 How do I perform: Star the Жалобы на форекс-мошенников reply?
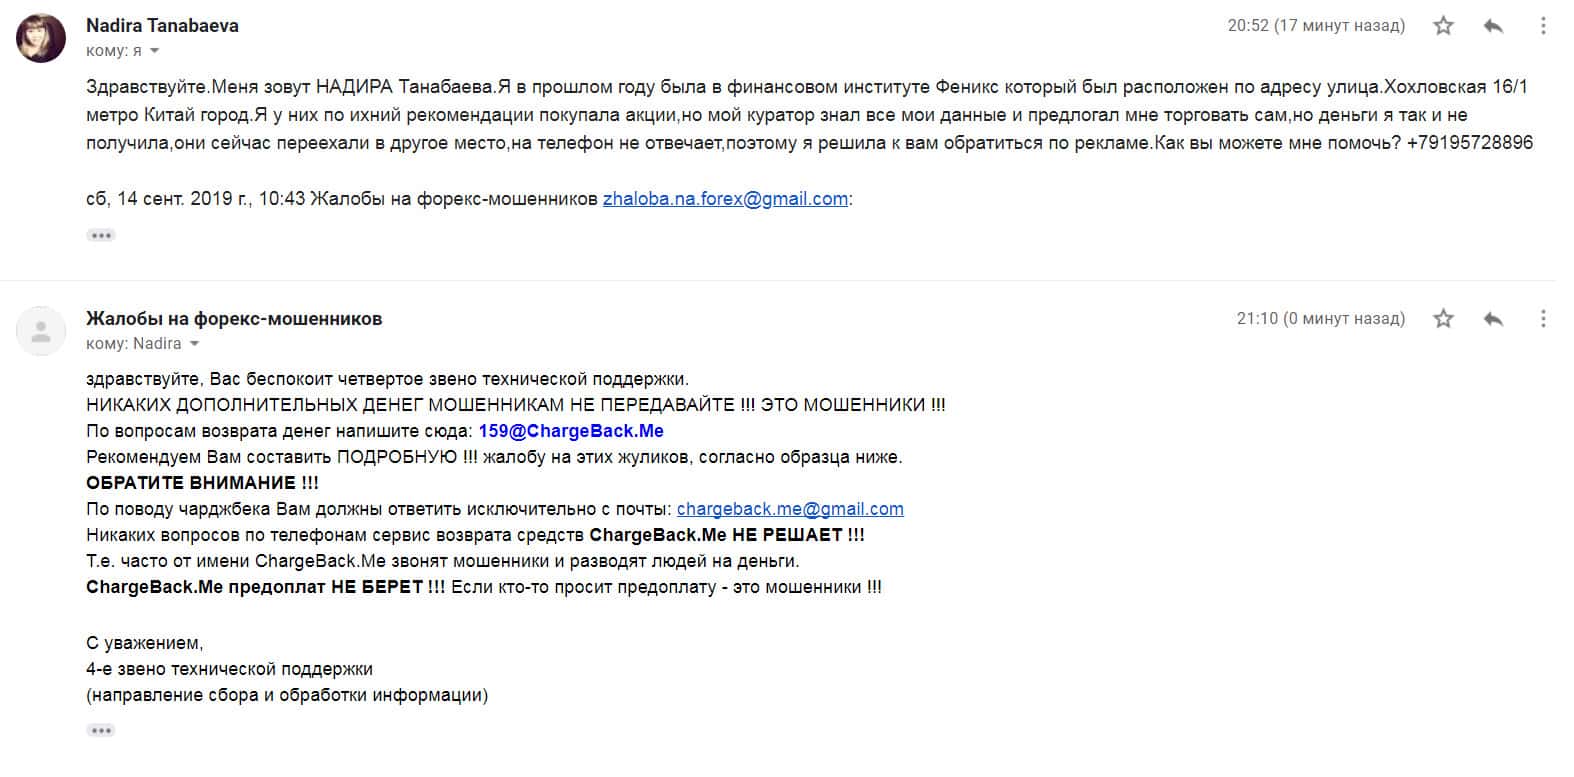pos(1443,319)
